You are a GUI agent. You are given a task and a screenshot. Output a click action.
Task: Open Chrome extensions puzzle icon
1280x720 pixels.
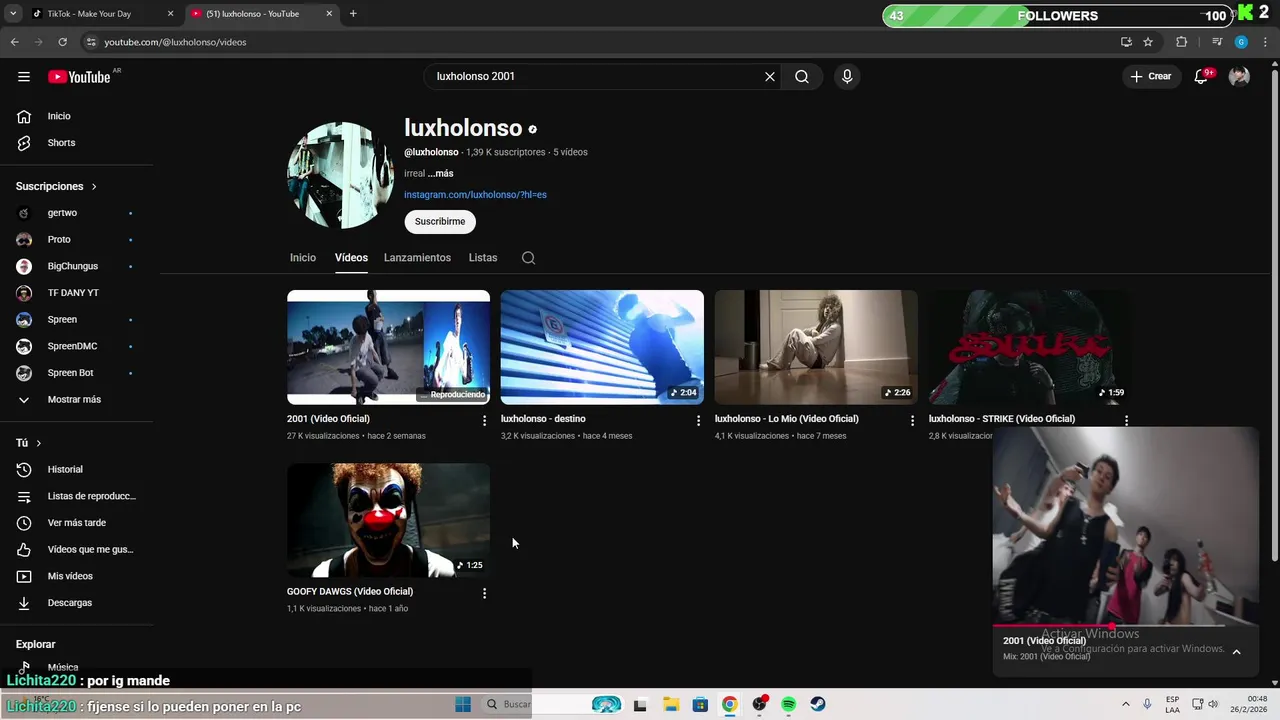(1181, 42)
